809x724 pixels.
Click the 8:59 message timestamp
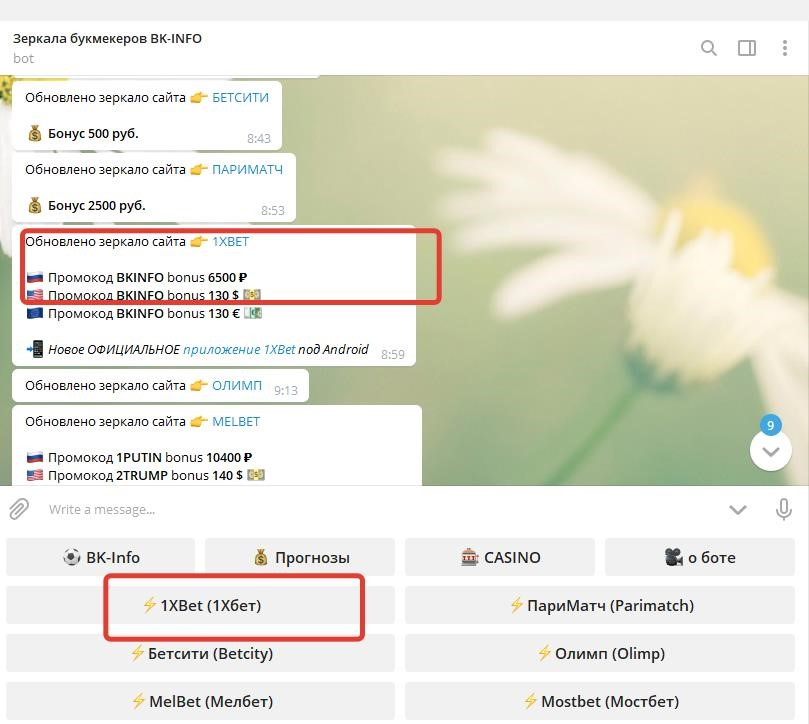pos(393,354)
